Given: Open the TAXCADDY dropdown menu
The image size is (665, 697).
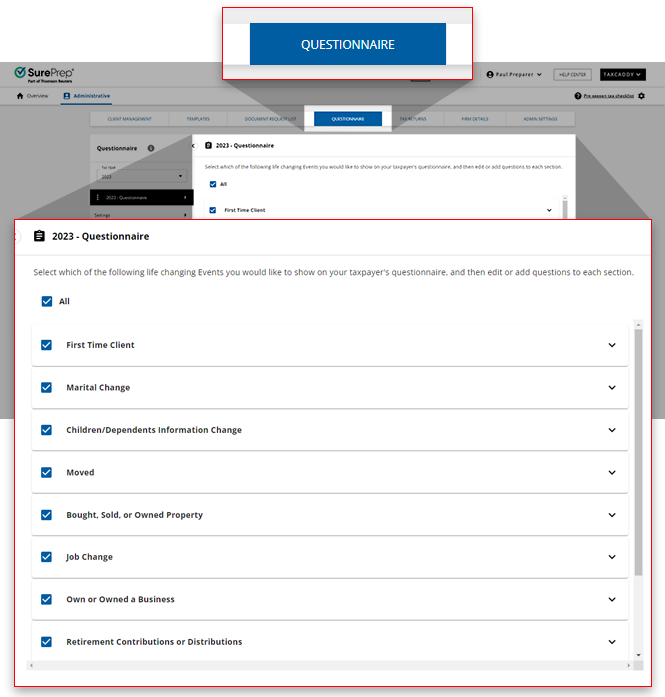Looking at the screenshot, I should tap(623, 75).
